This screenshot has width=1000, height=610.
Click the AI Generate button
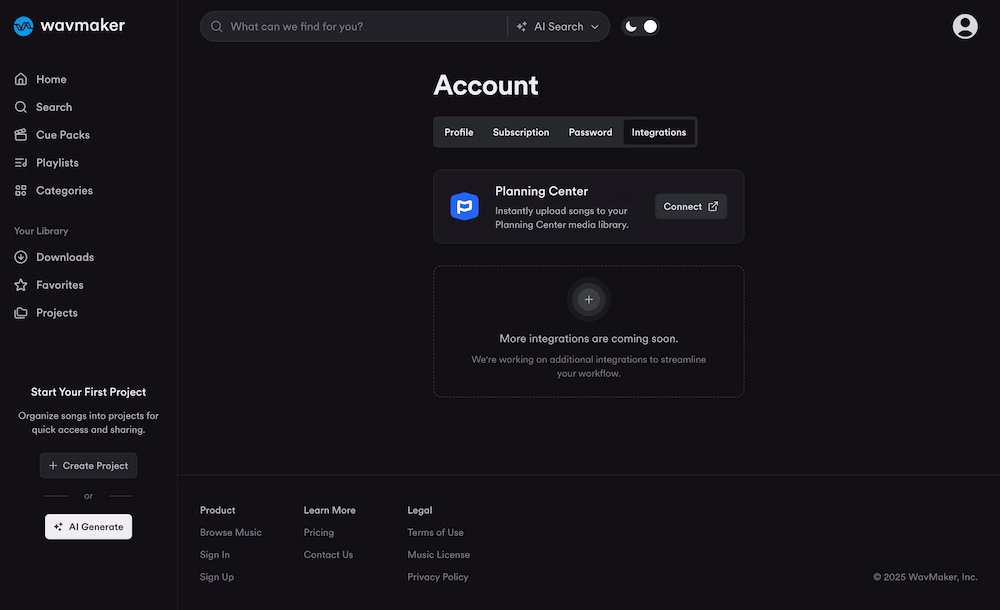tap(88, 527)
